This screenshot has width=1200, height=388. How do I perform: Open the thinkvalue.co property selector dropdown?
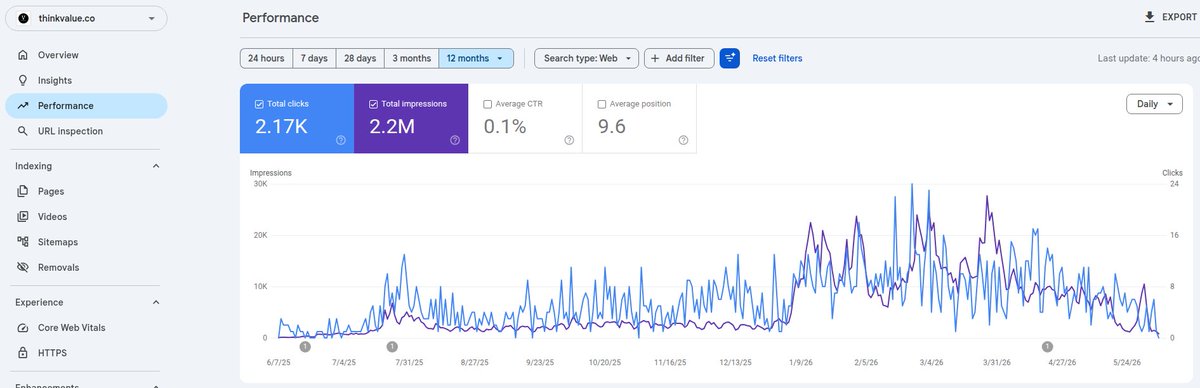point(86,18)
